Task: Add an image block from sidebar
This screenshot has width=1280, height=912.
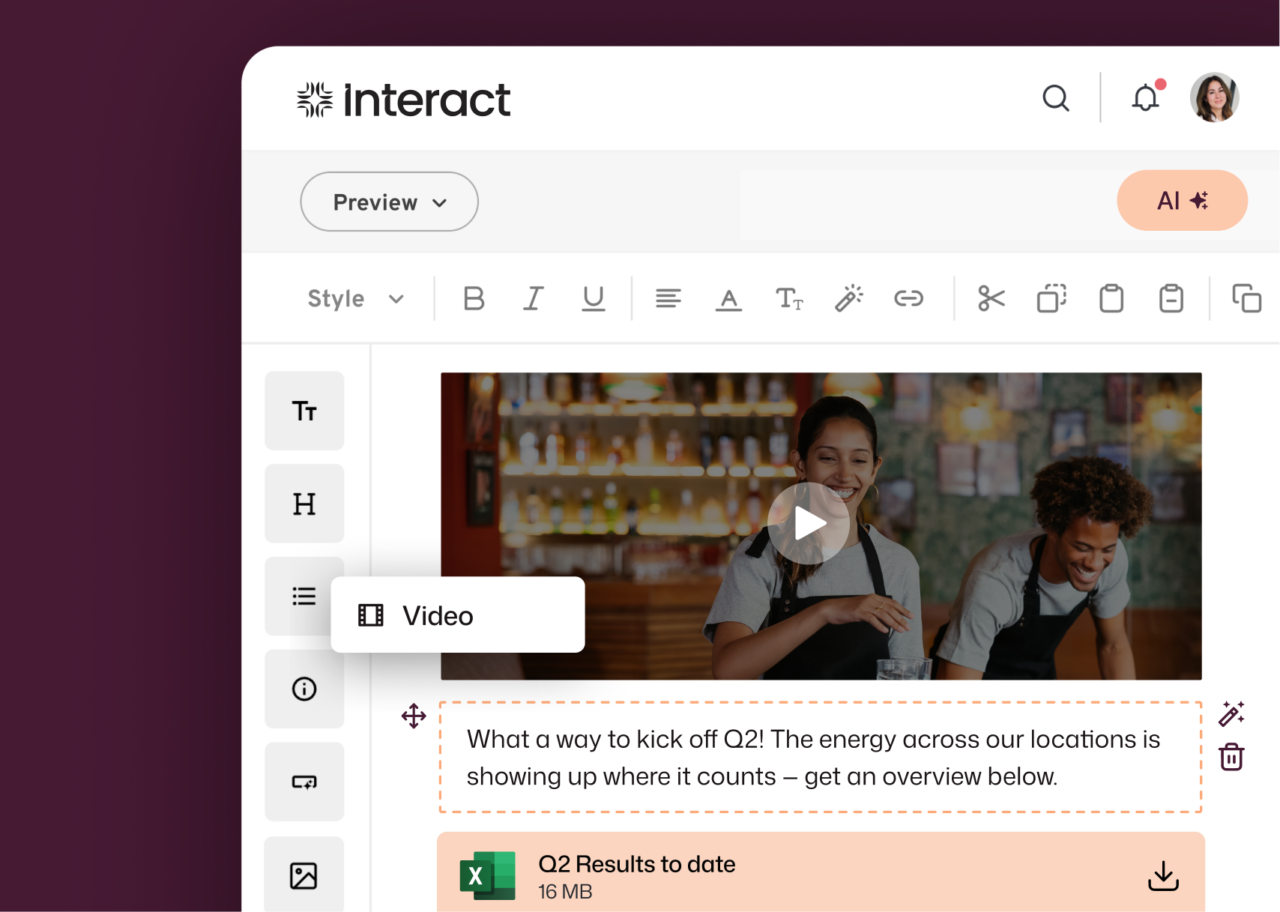Action: pyautogui.click(x=304, y=875)
